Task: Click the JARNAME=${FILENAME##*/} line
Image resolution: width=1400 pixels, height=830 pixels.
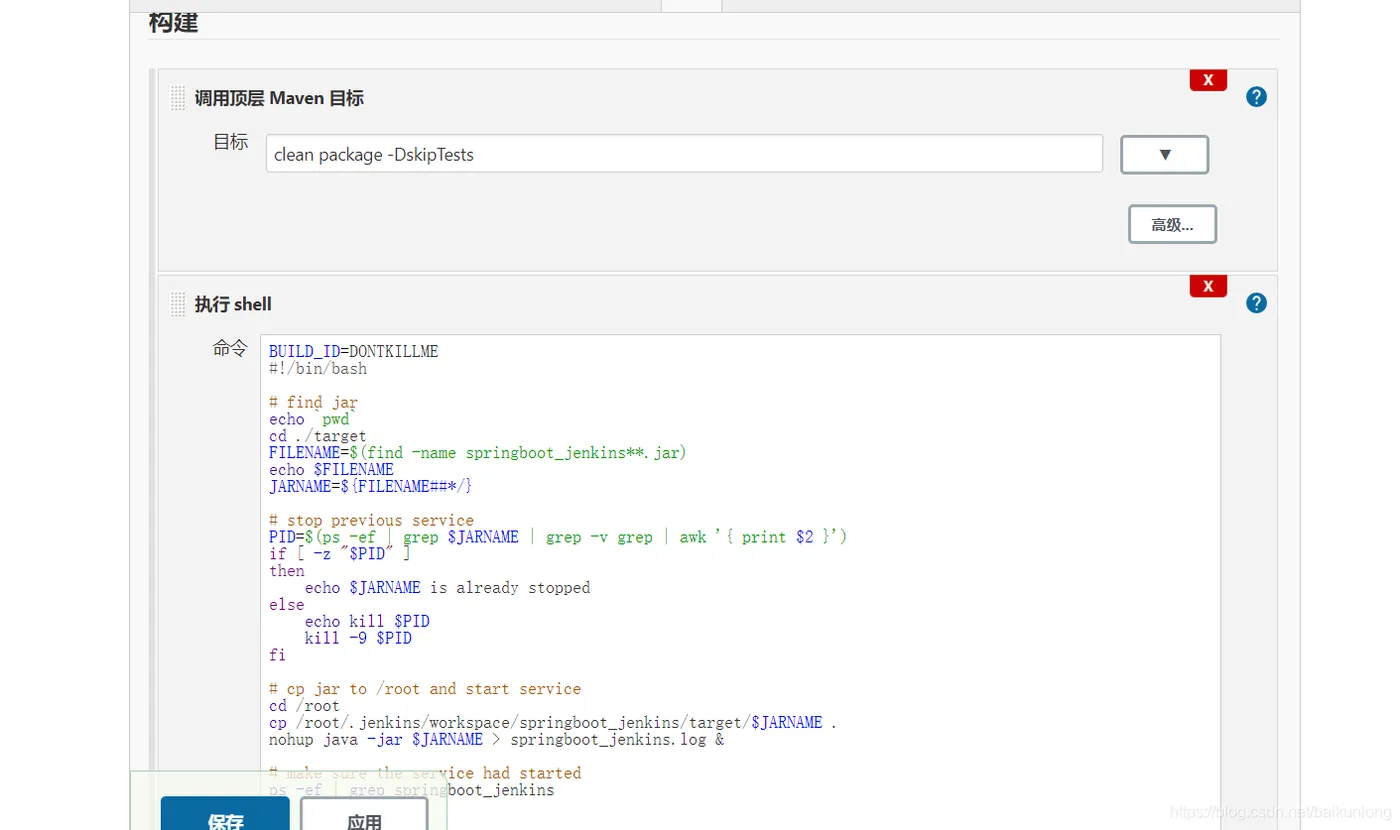Action: (370, 486)
